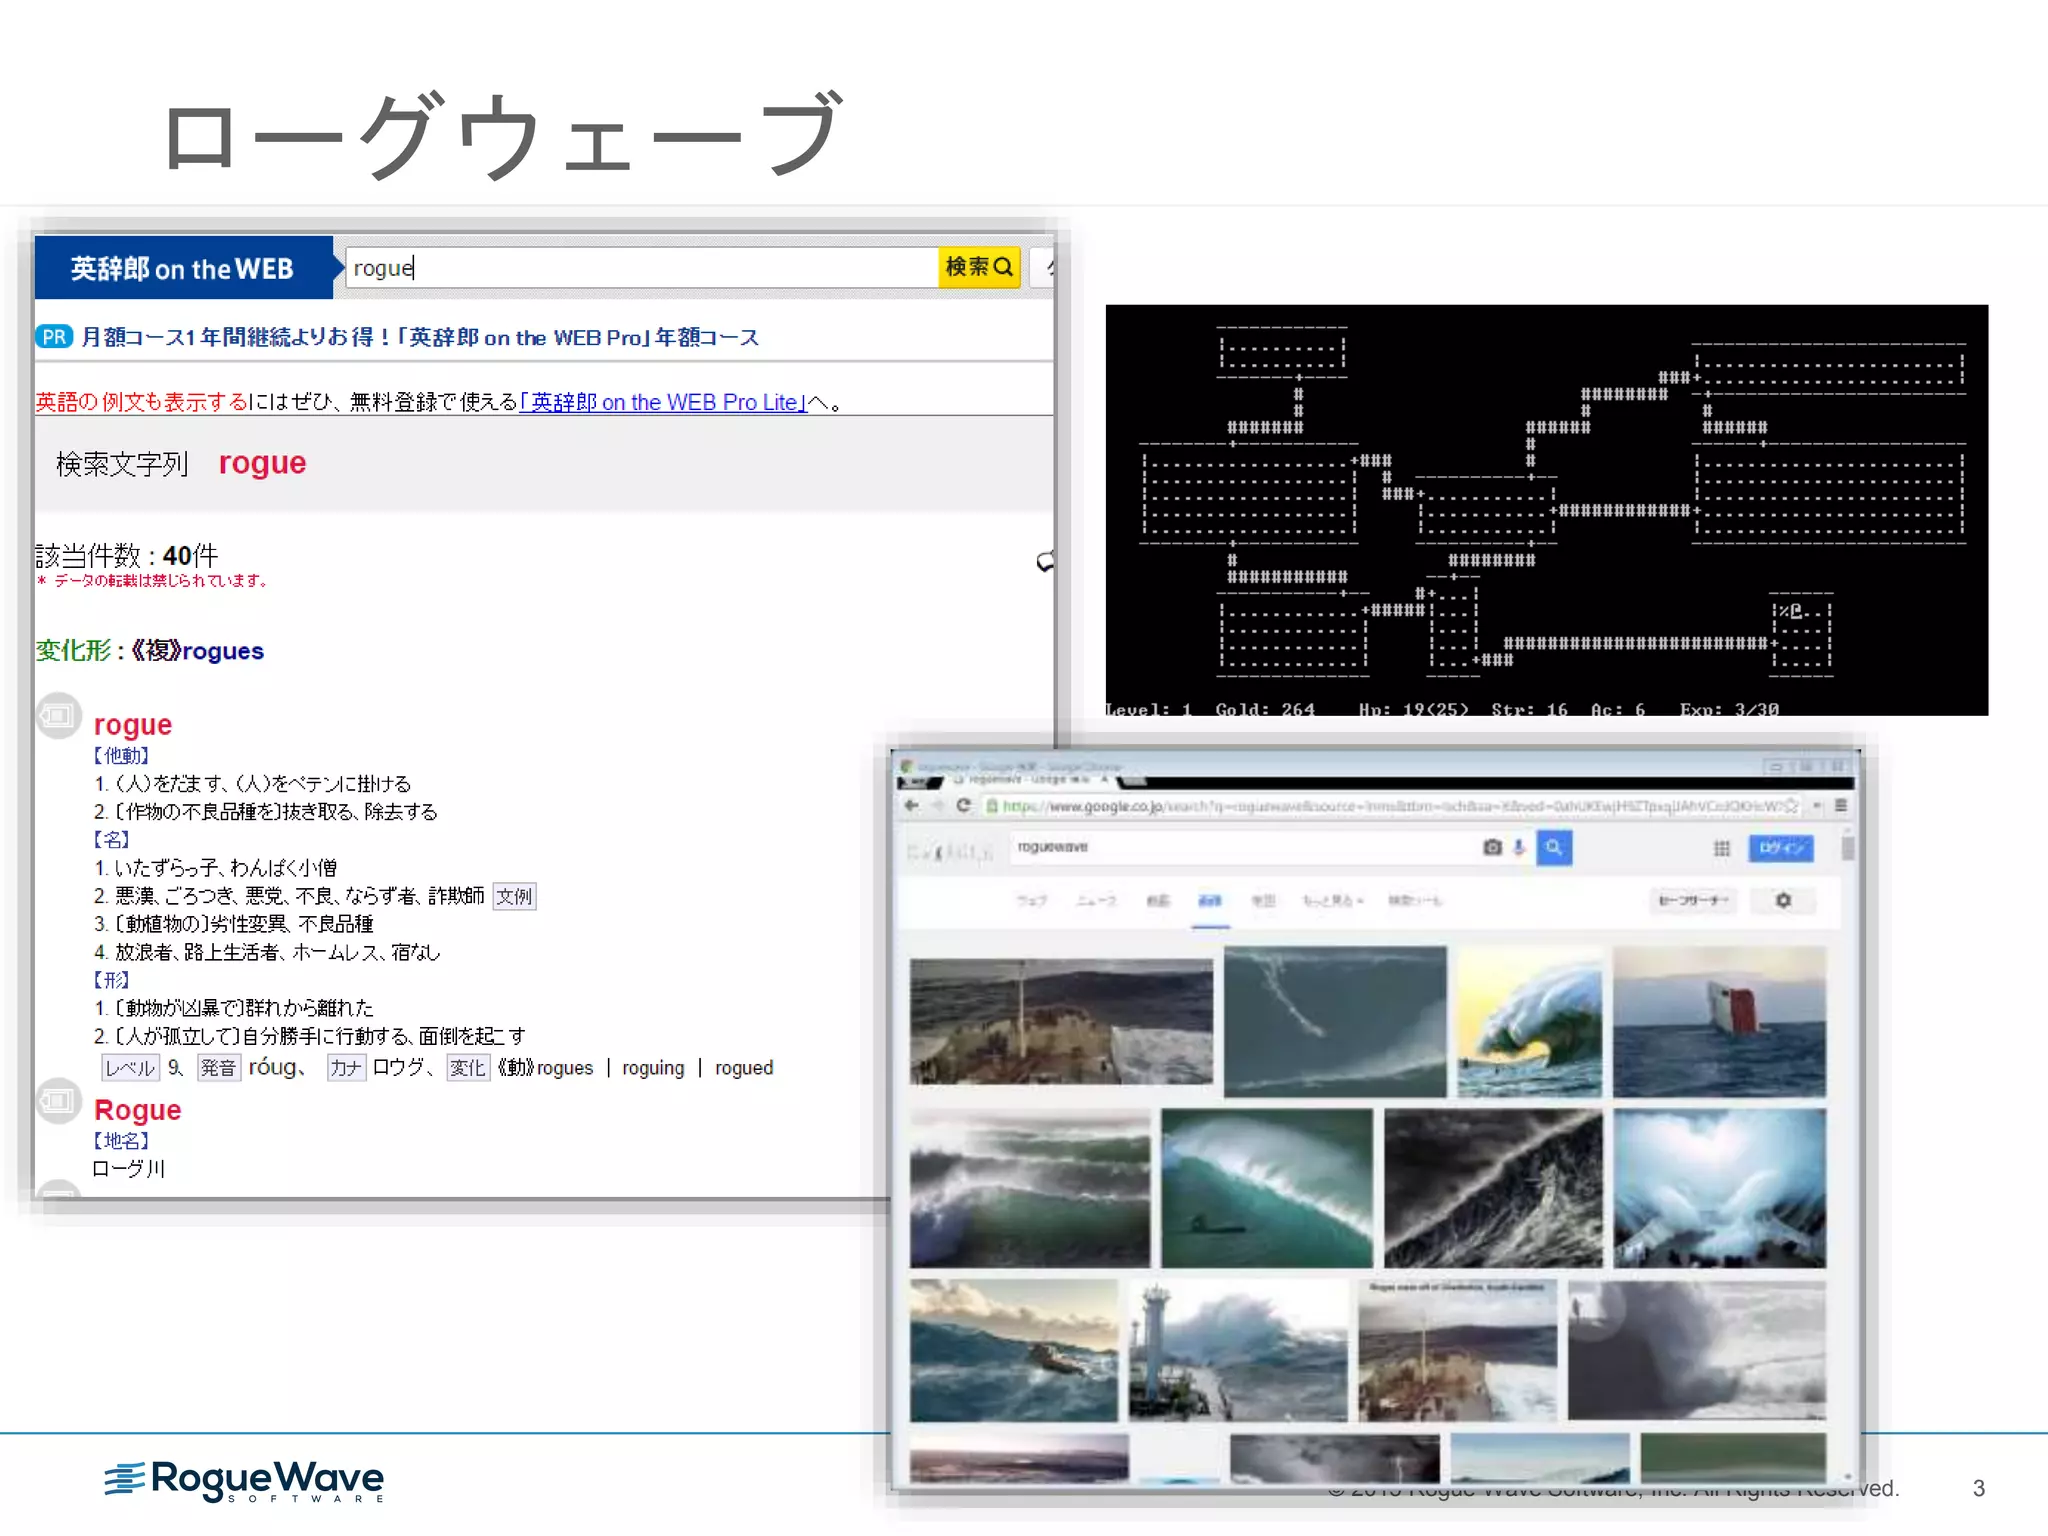The width and height of the screenshot is (2048, 1536).
Task: Switch to the ウェブ results tab
Action: pyautogui.click(x=1032, y=901)
